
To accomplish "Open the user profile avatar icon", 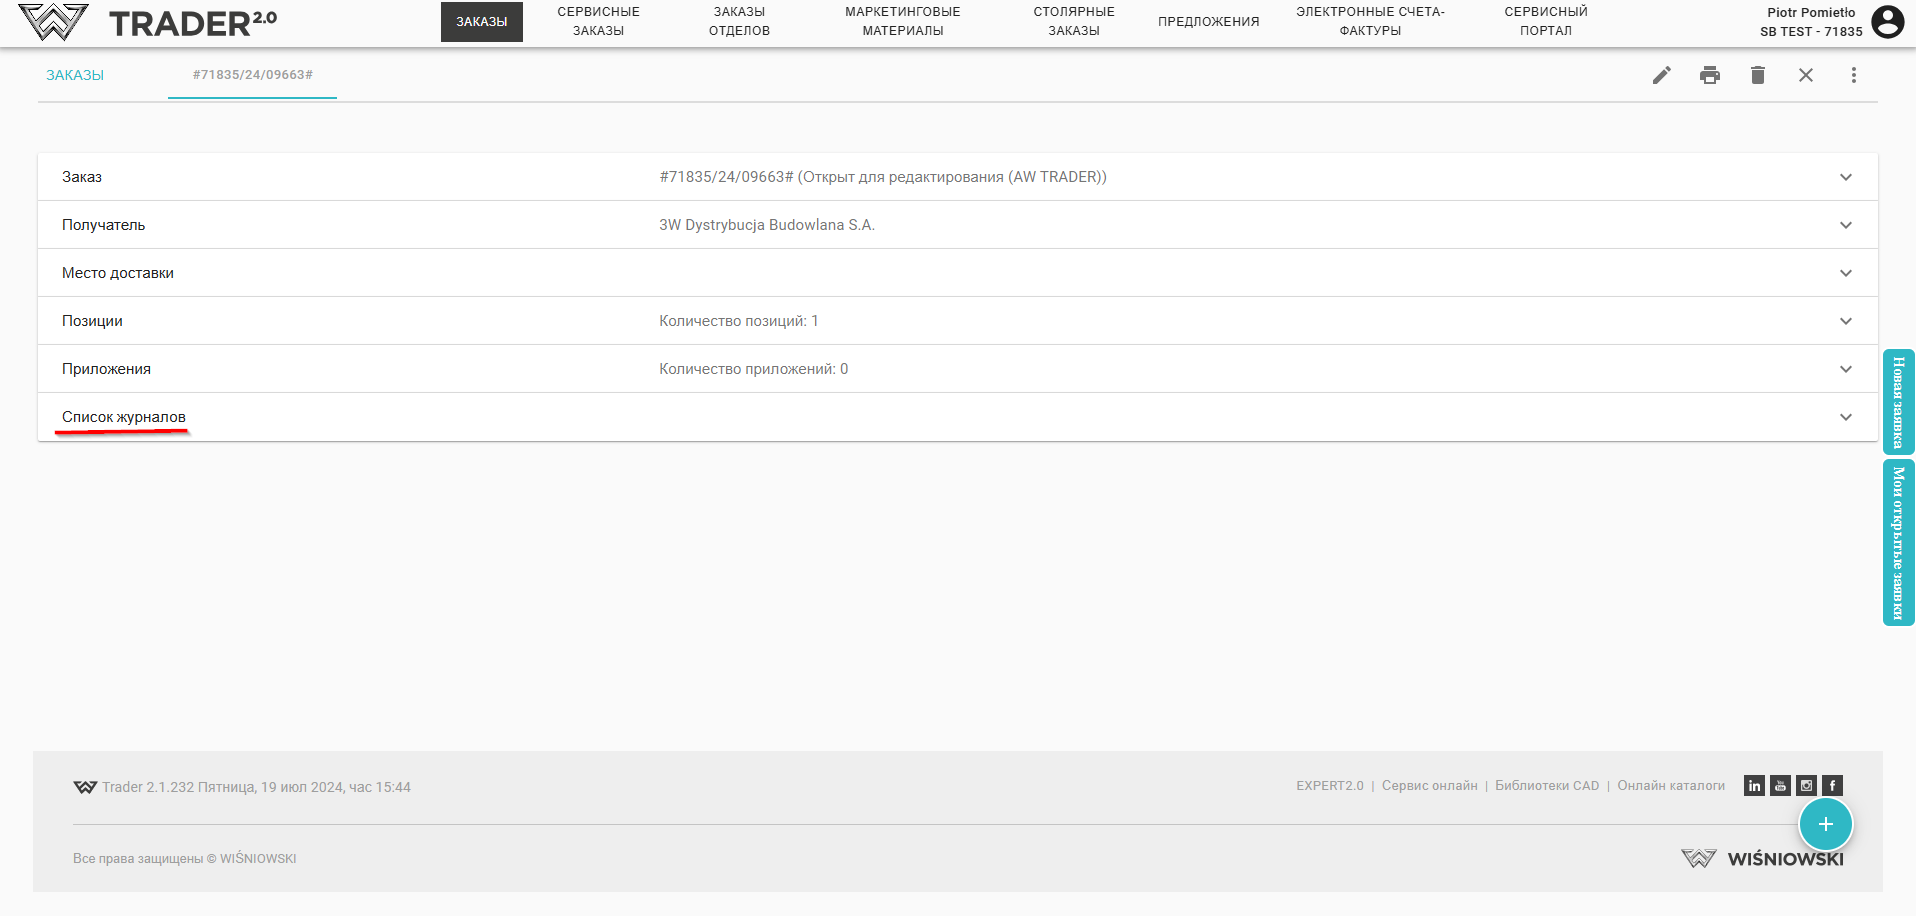I will click(x=1887, y=22).
